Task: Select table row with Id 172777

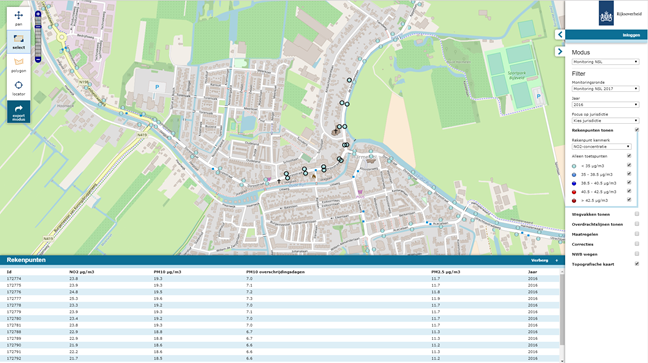Action: coord(280,299)
